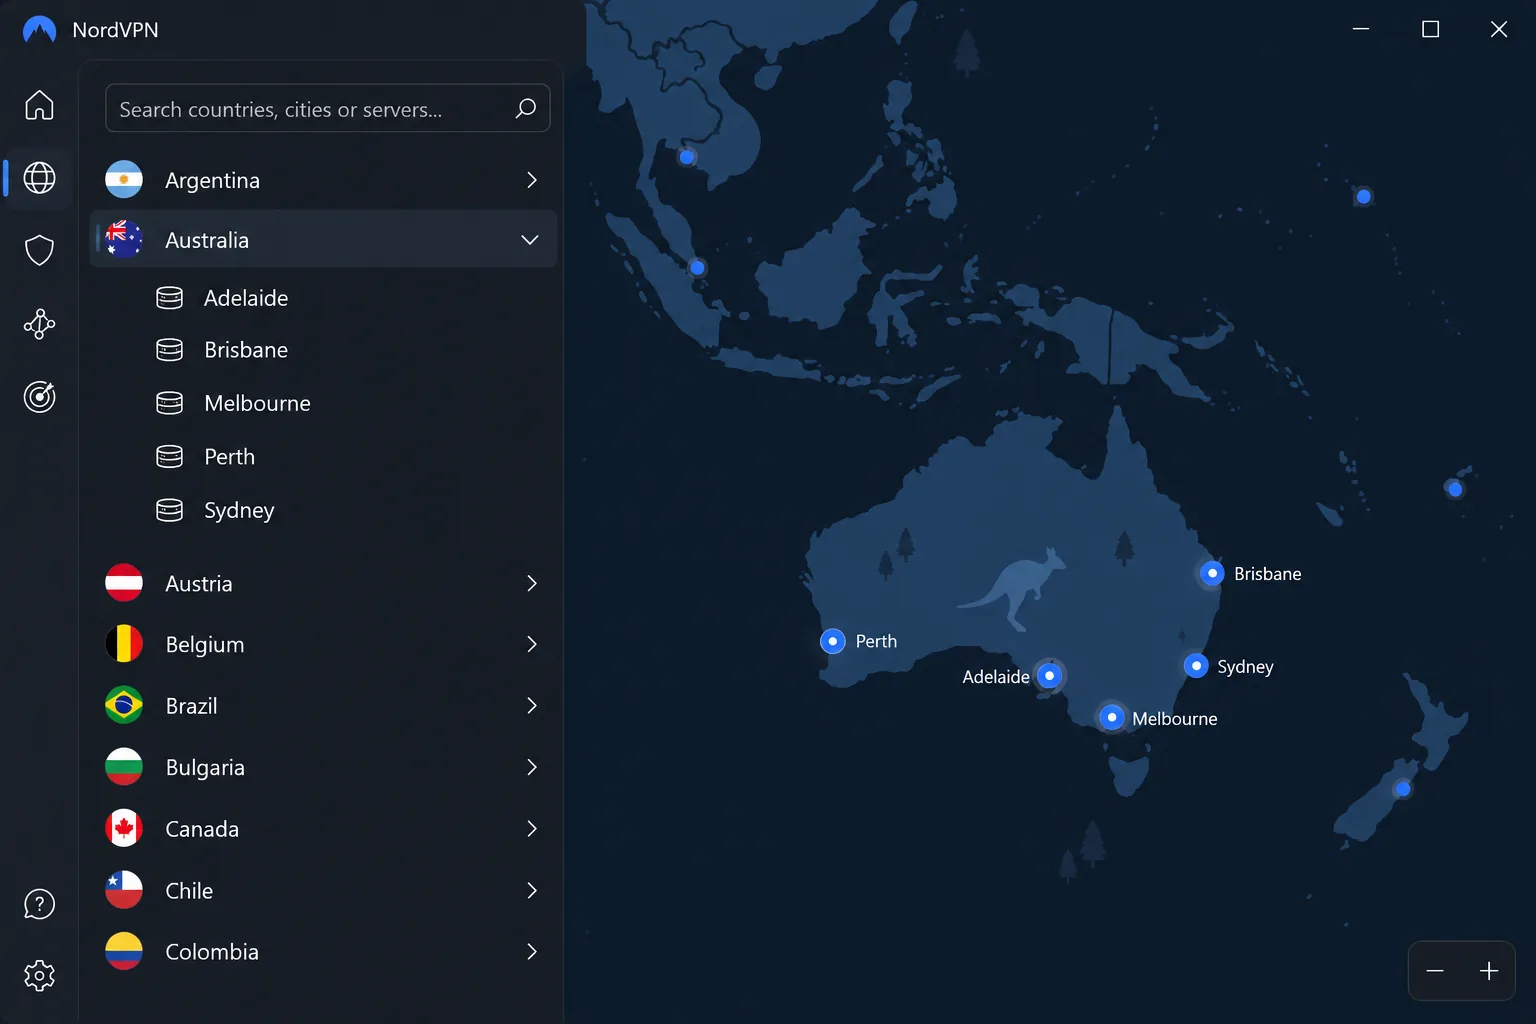The width and height of the screenshot is (1536, 1024).
Task: Click the New Zealand server pin
Action: [x=1403, y=789]
